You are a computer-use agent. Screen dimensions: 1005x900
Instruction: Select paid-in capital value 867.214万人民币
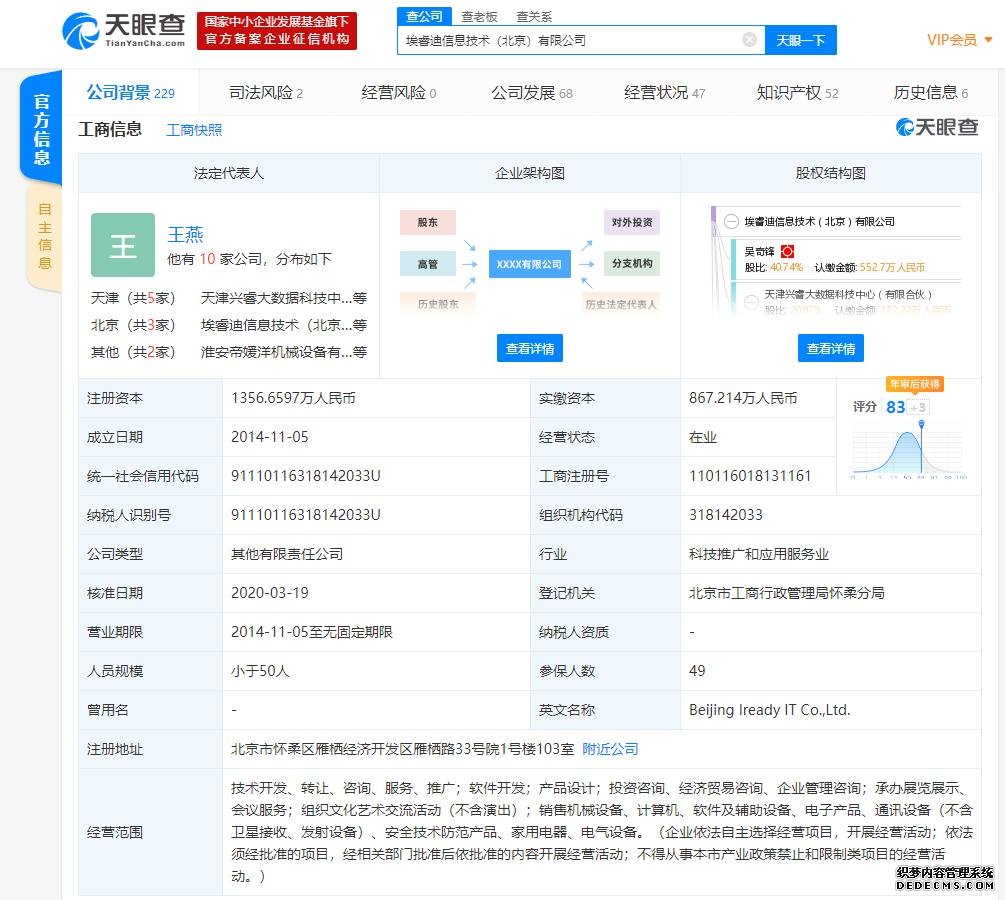pos(743,398)
